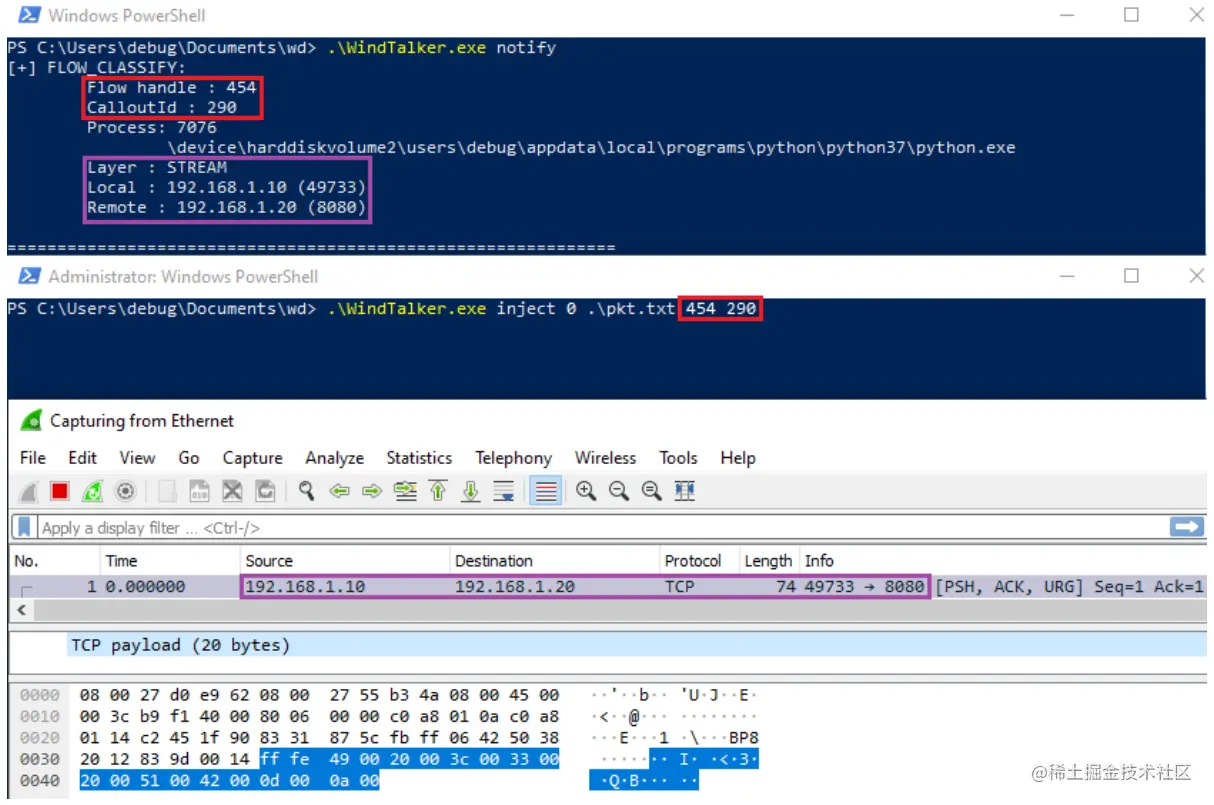Click hex dump row offset 0030
The height and width of the screenshot is (805, 1214).
pos(40,759)
